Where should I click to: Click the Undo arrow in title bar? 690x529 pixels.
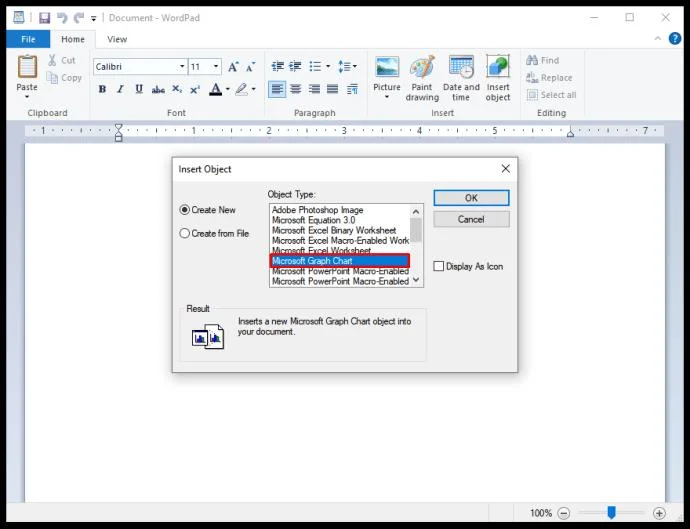point(62,18)
